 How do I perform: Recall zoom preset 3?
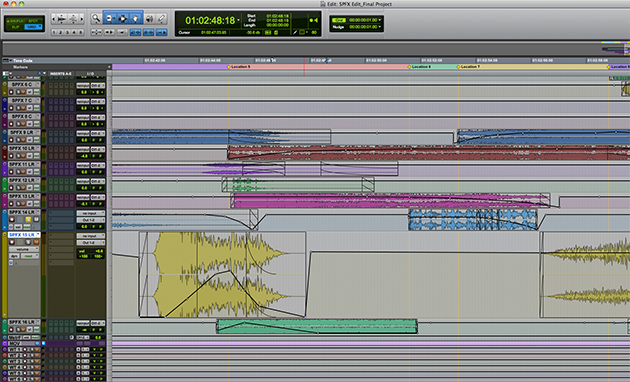68,32
